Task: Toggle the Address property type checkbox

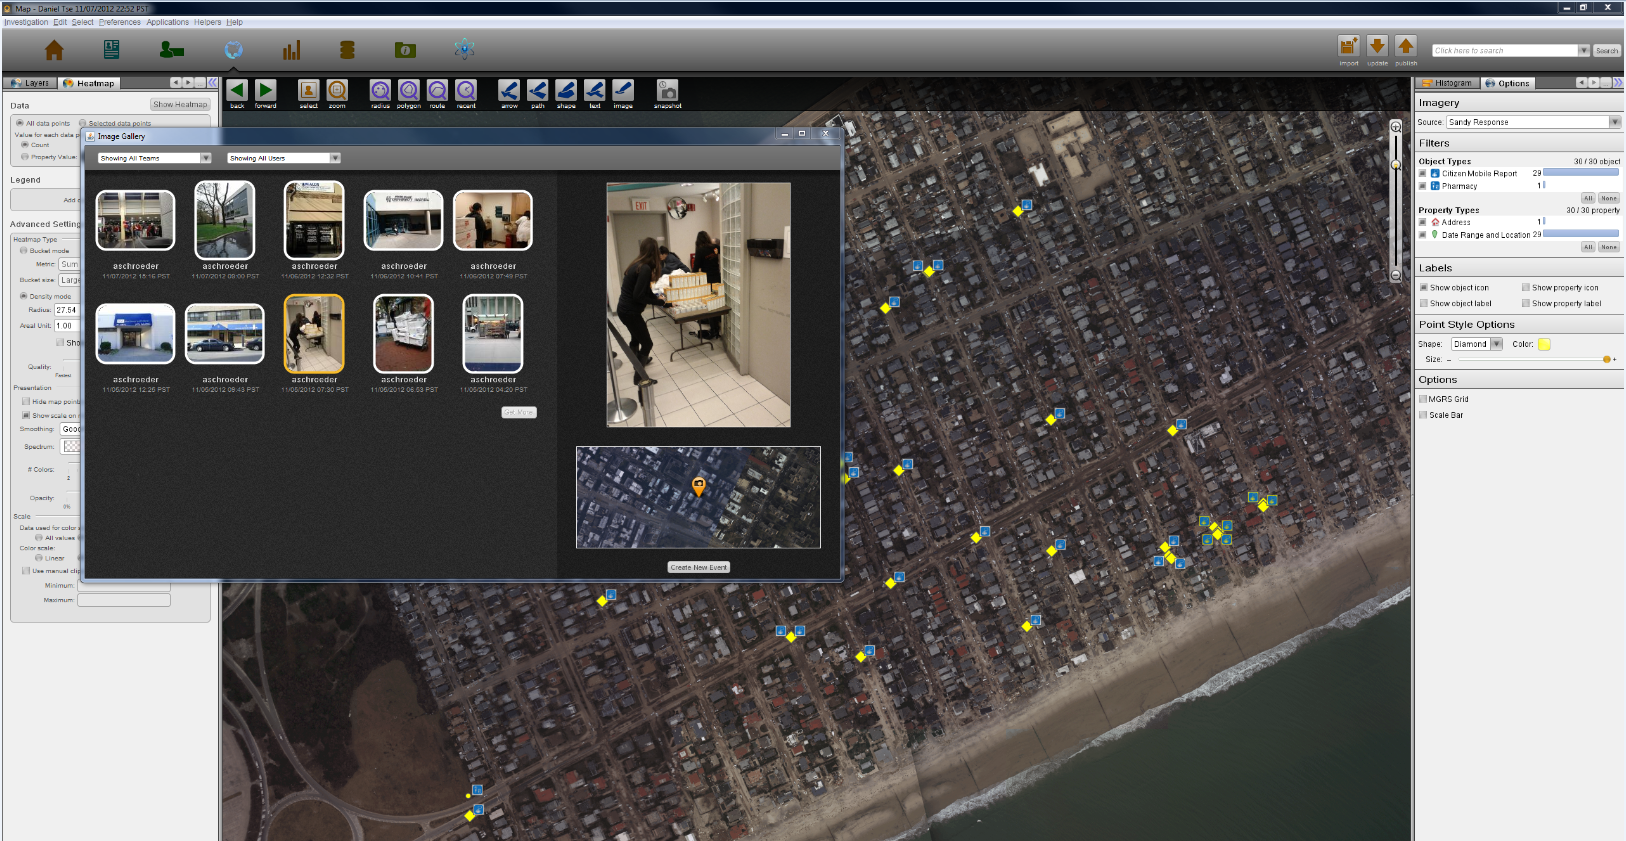Action: pyautogui.click(x=1422, y=222)
